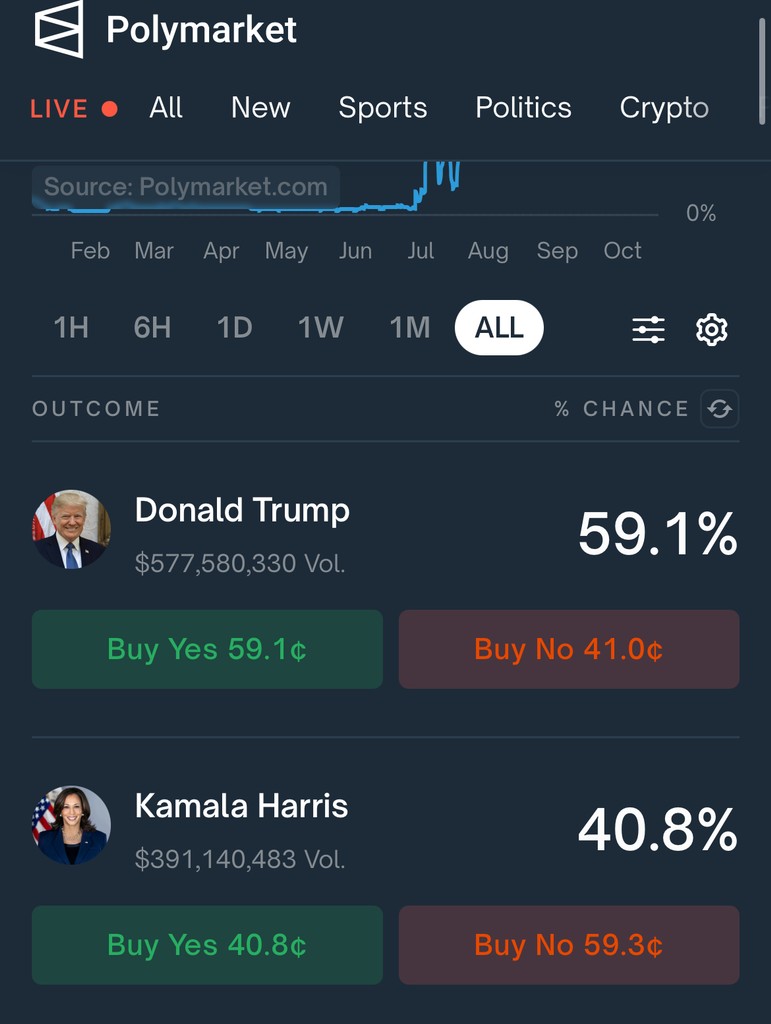The width and height of the screenshot is (771, 1024).
Task: Click the refresh icon next to % CHANCE
Action: [719, 409]
